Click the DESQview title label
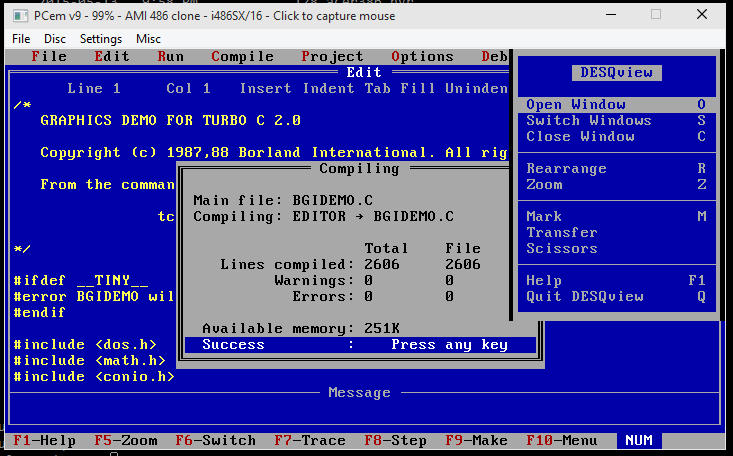The image size is (733, 456). click(617, 72)
